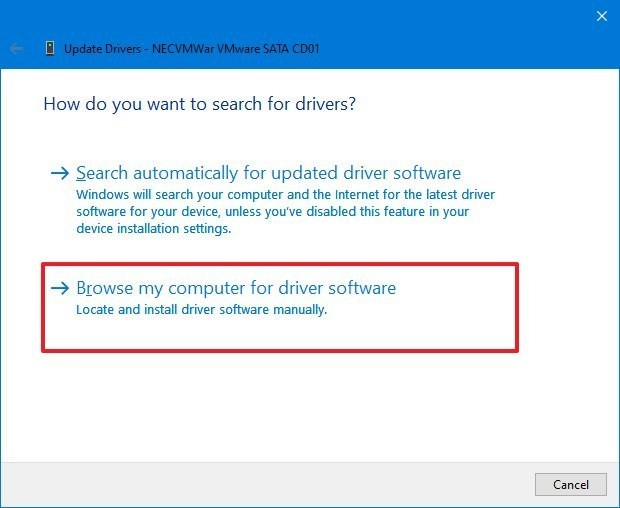Select Search automatically for updated driver software
Screen dimensions: 620x508
(x=268, y=173)
